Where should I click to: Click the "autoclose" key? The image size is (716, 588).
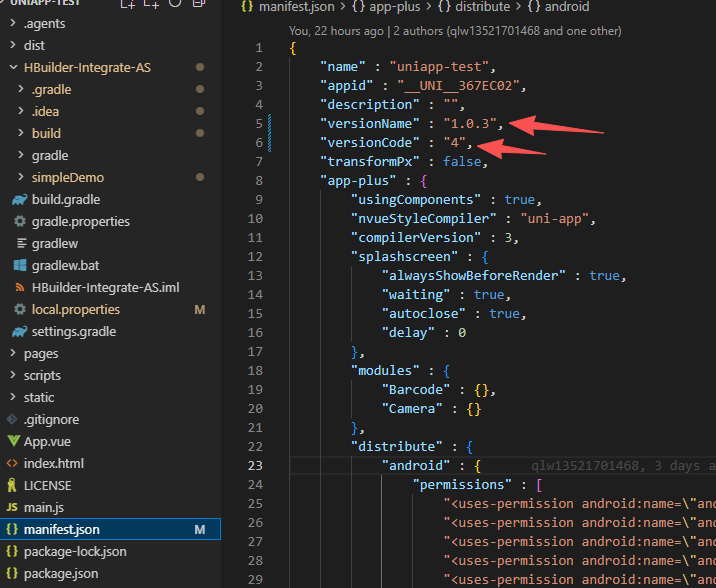tap(423, 314)
